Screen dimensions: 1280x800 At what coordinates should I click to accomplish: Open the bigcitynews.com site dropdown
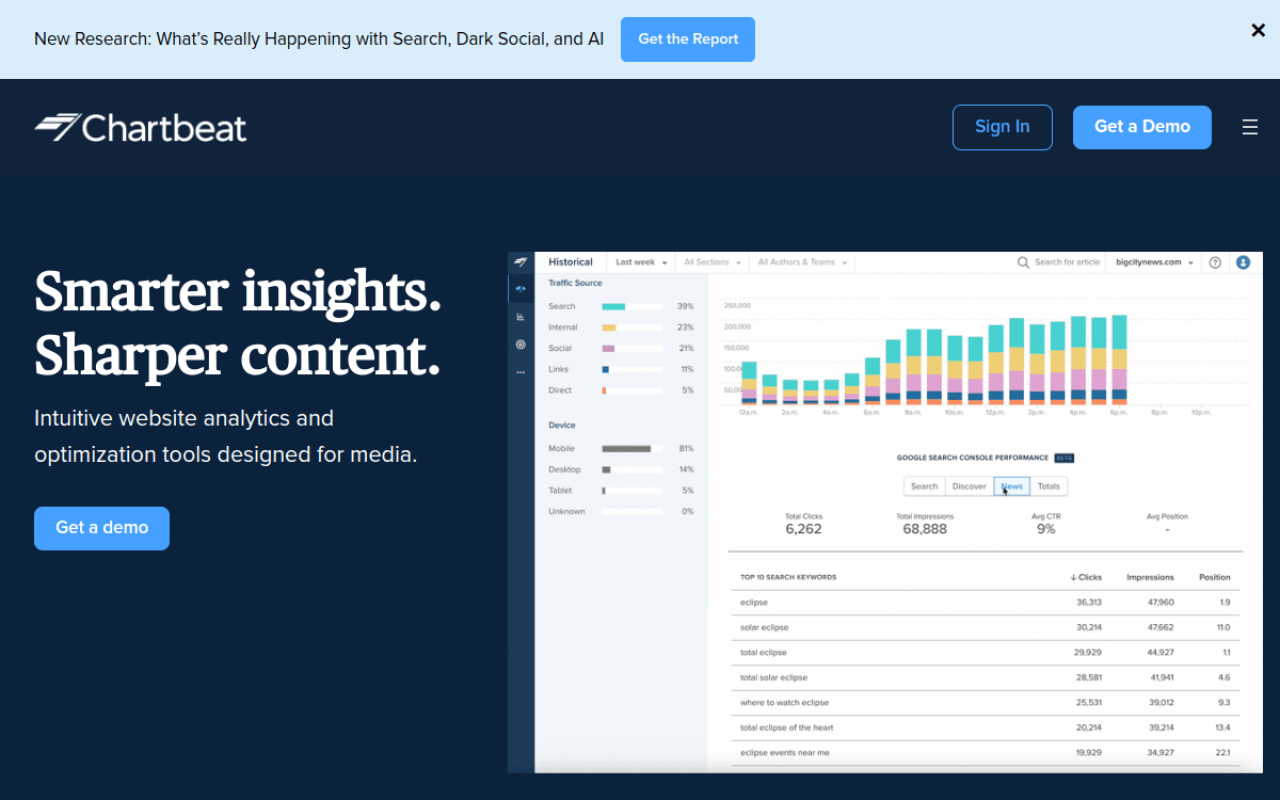(1155, 262)
